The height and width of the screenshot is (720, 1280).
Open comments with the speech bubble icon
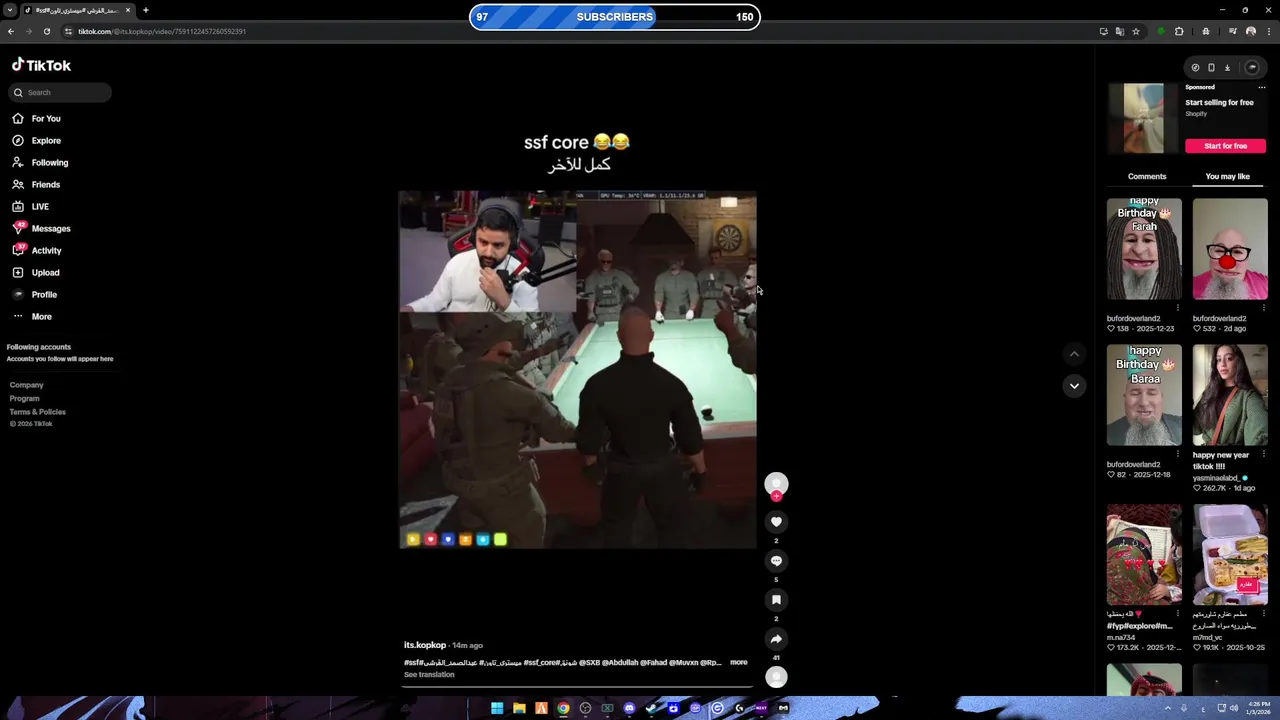tap(776, 560)
